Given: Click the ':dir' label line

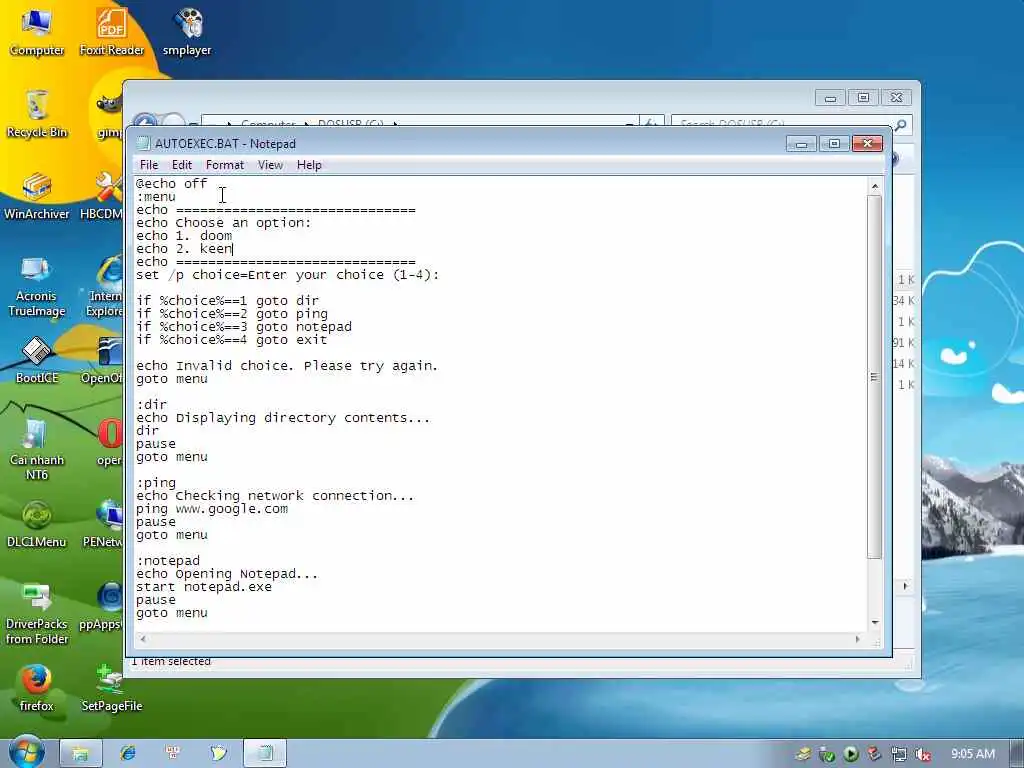Looking at the screenshot, I should click(x=152, y=405).
